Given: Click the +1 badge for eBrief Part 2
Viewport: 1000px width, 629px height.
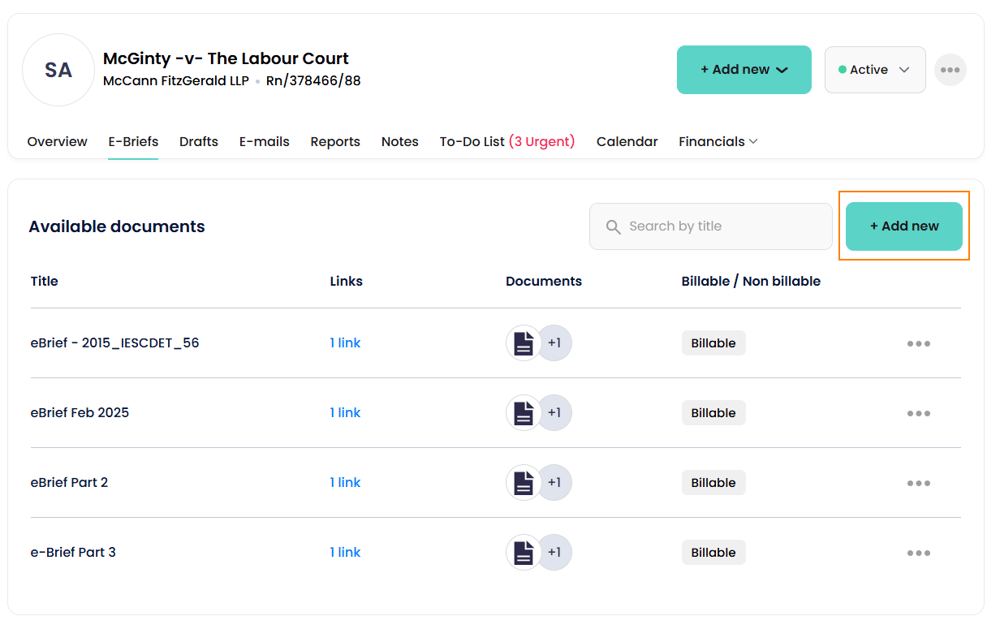Looking at the screenshot, I should 555,483.
